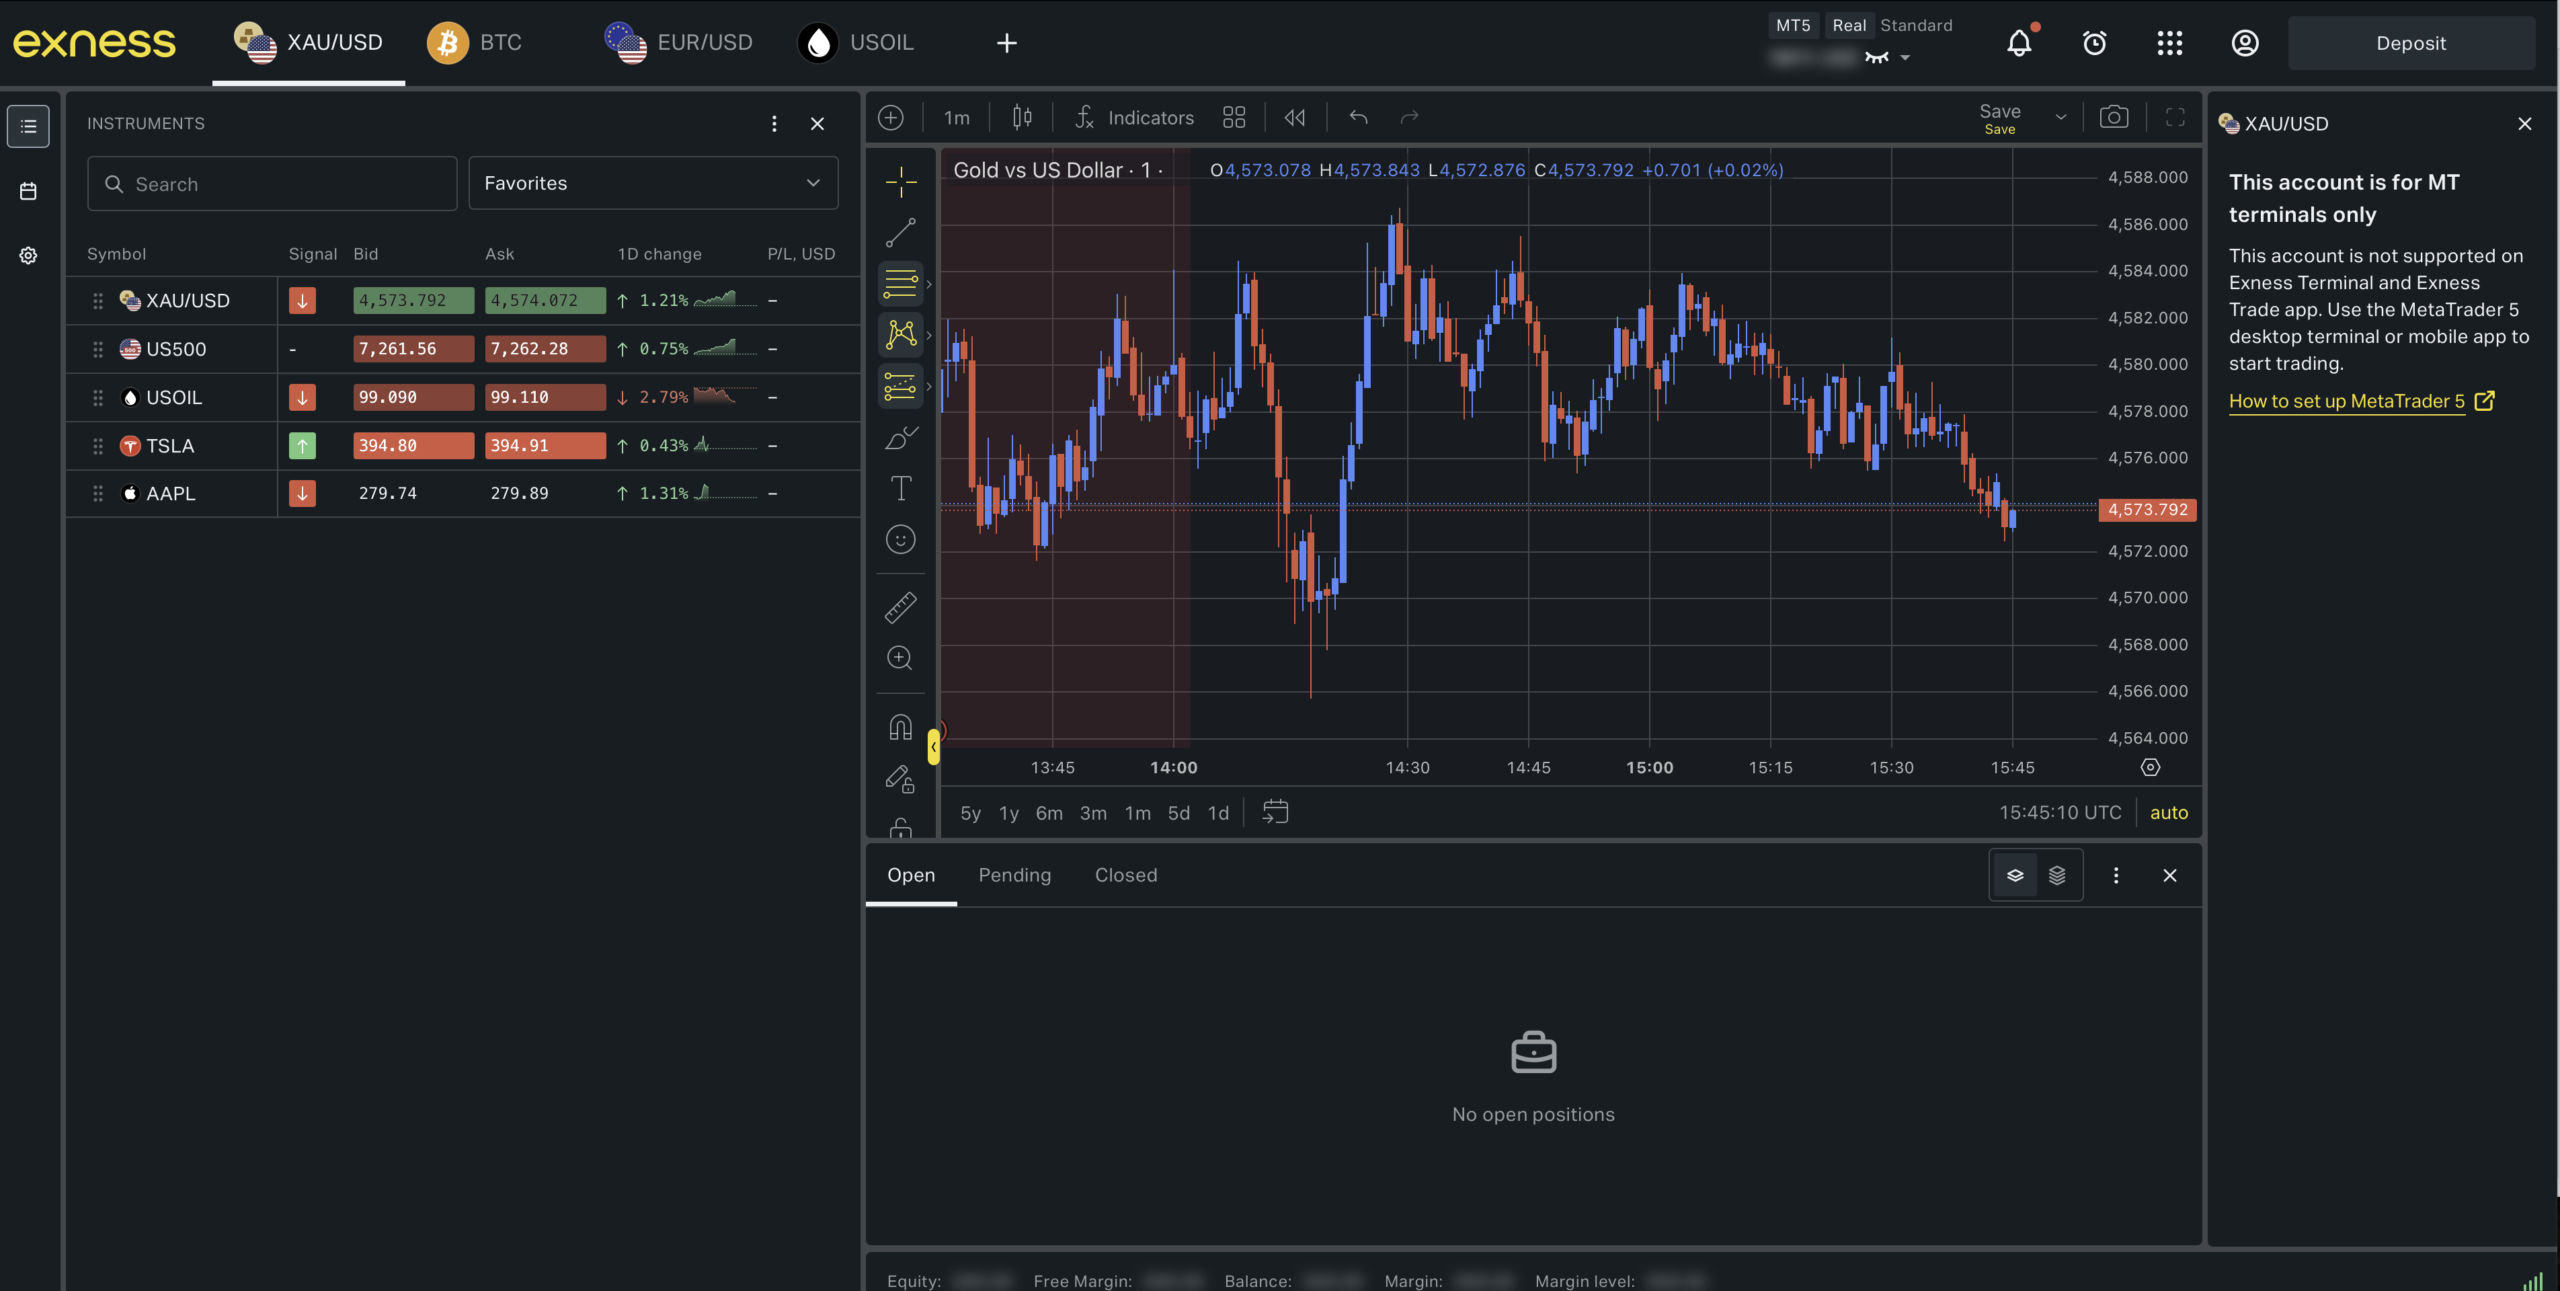Take a chart snapshot with camera icon
Image resolution: width=2560 pixels, height=1291 pixels.
click(2113, 118)
